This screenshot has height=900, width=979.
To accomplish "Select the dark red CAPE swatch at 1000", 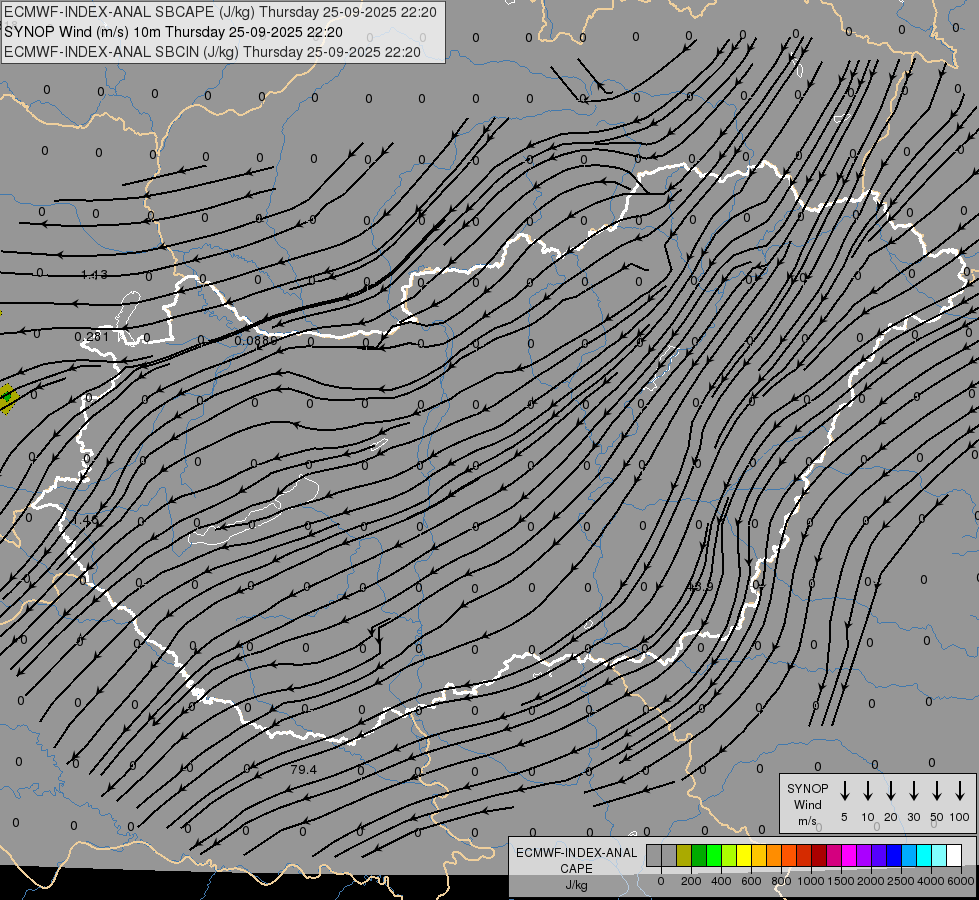I will point(819,855).
